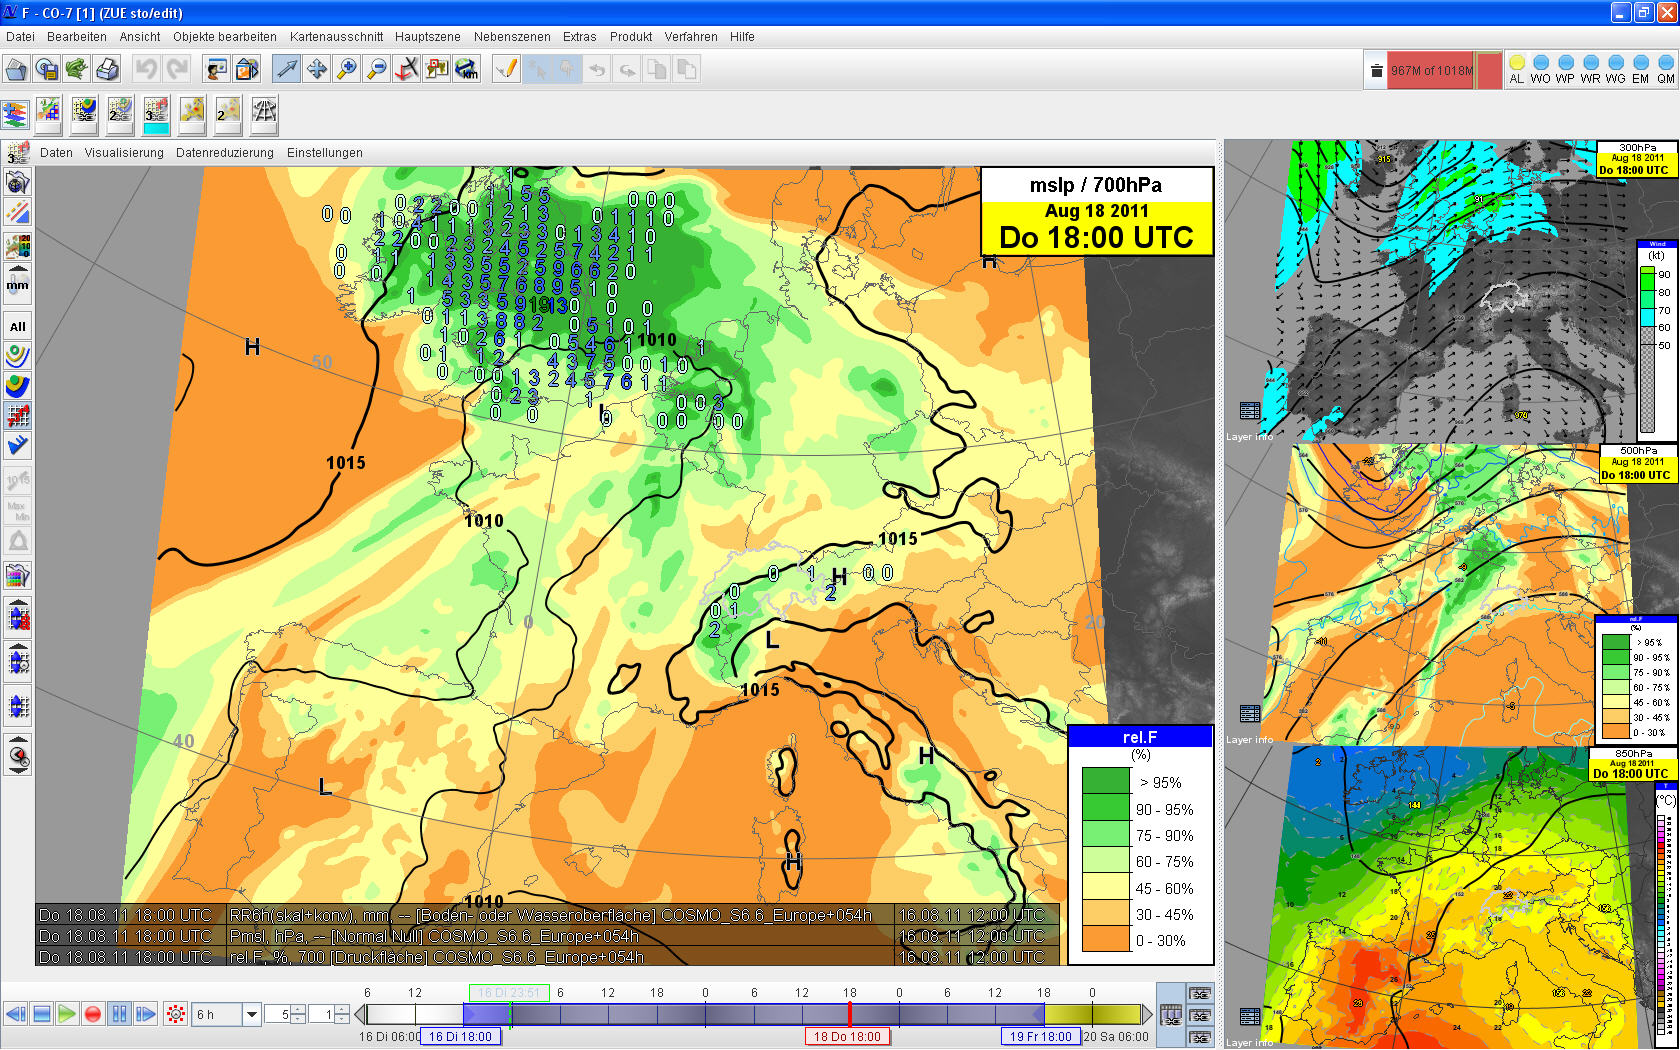Screen dimensions: 1680x1050
Task: Open the Kartenausschnitt menu
Action: pos(336,37)
